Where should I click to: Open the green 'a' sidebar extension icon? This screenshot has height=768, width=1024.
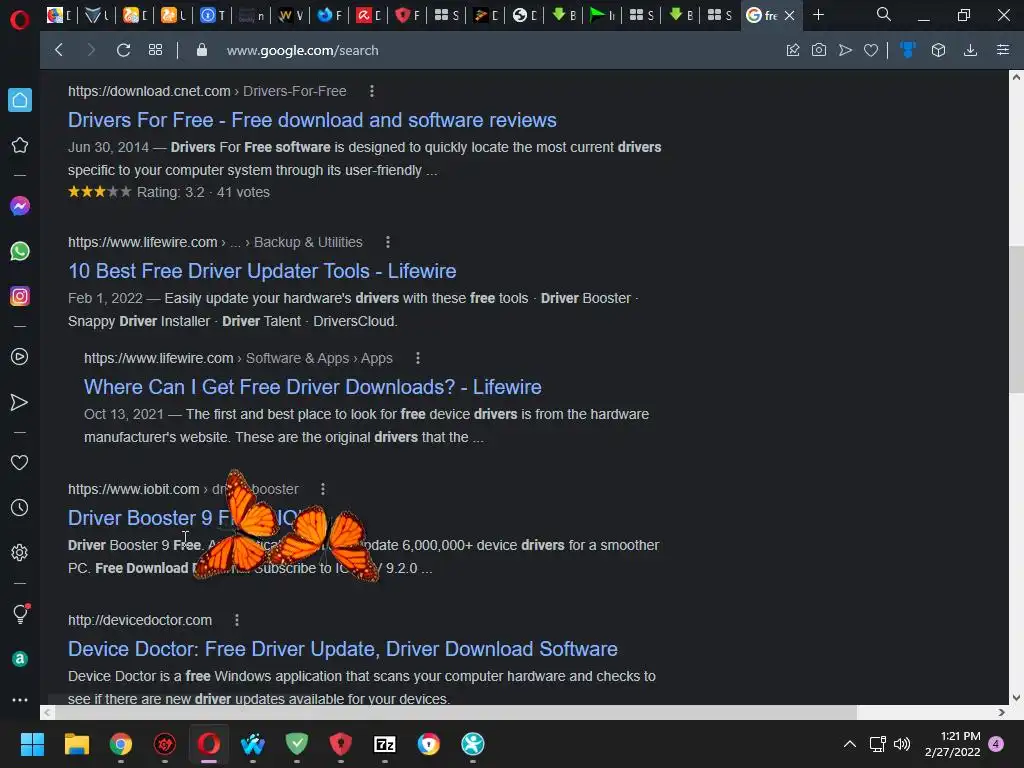tap(20, 659)
